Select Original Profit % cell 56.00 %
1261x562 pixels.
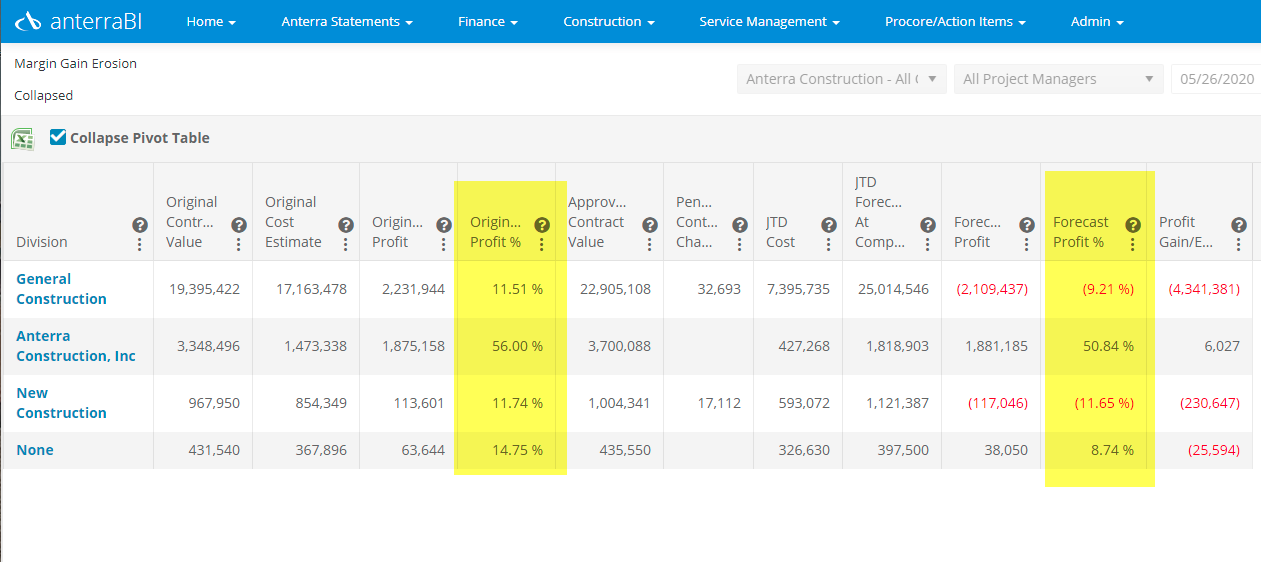[x=517, y=346]
